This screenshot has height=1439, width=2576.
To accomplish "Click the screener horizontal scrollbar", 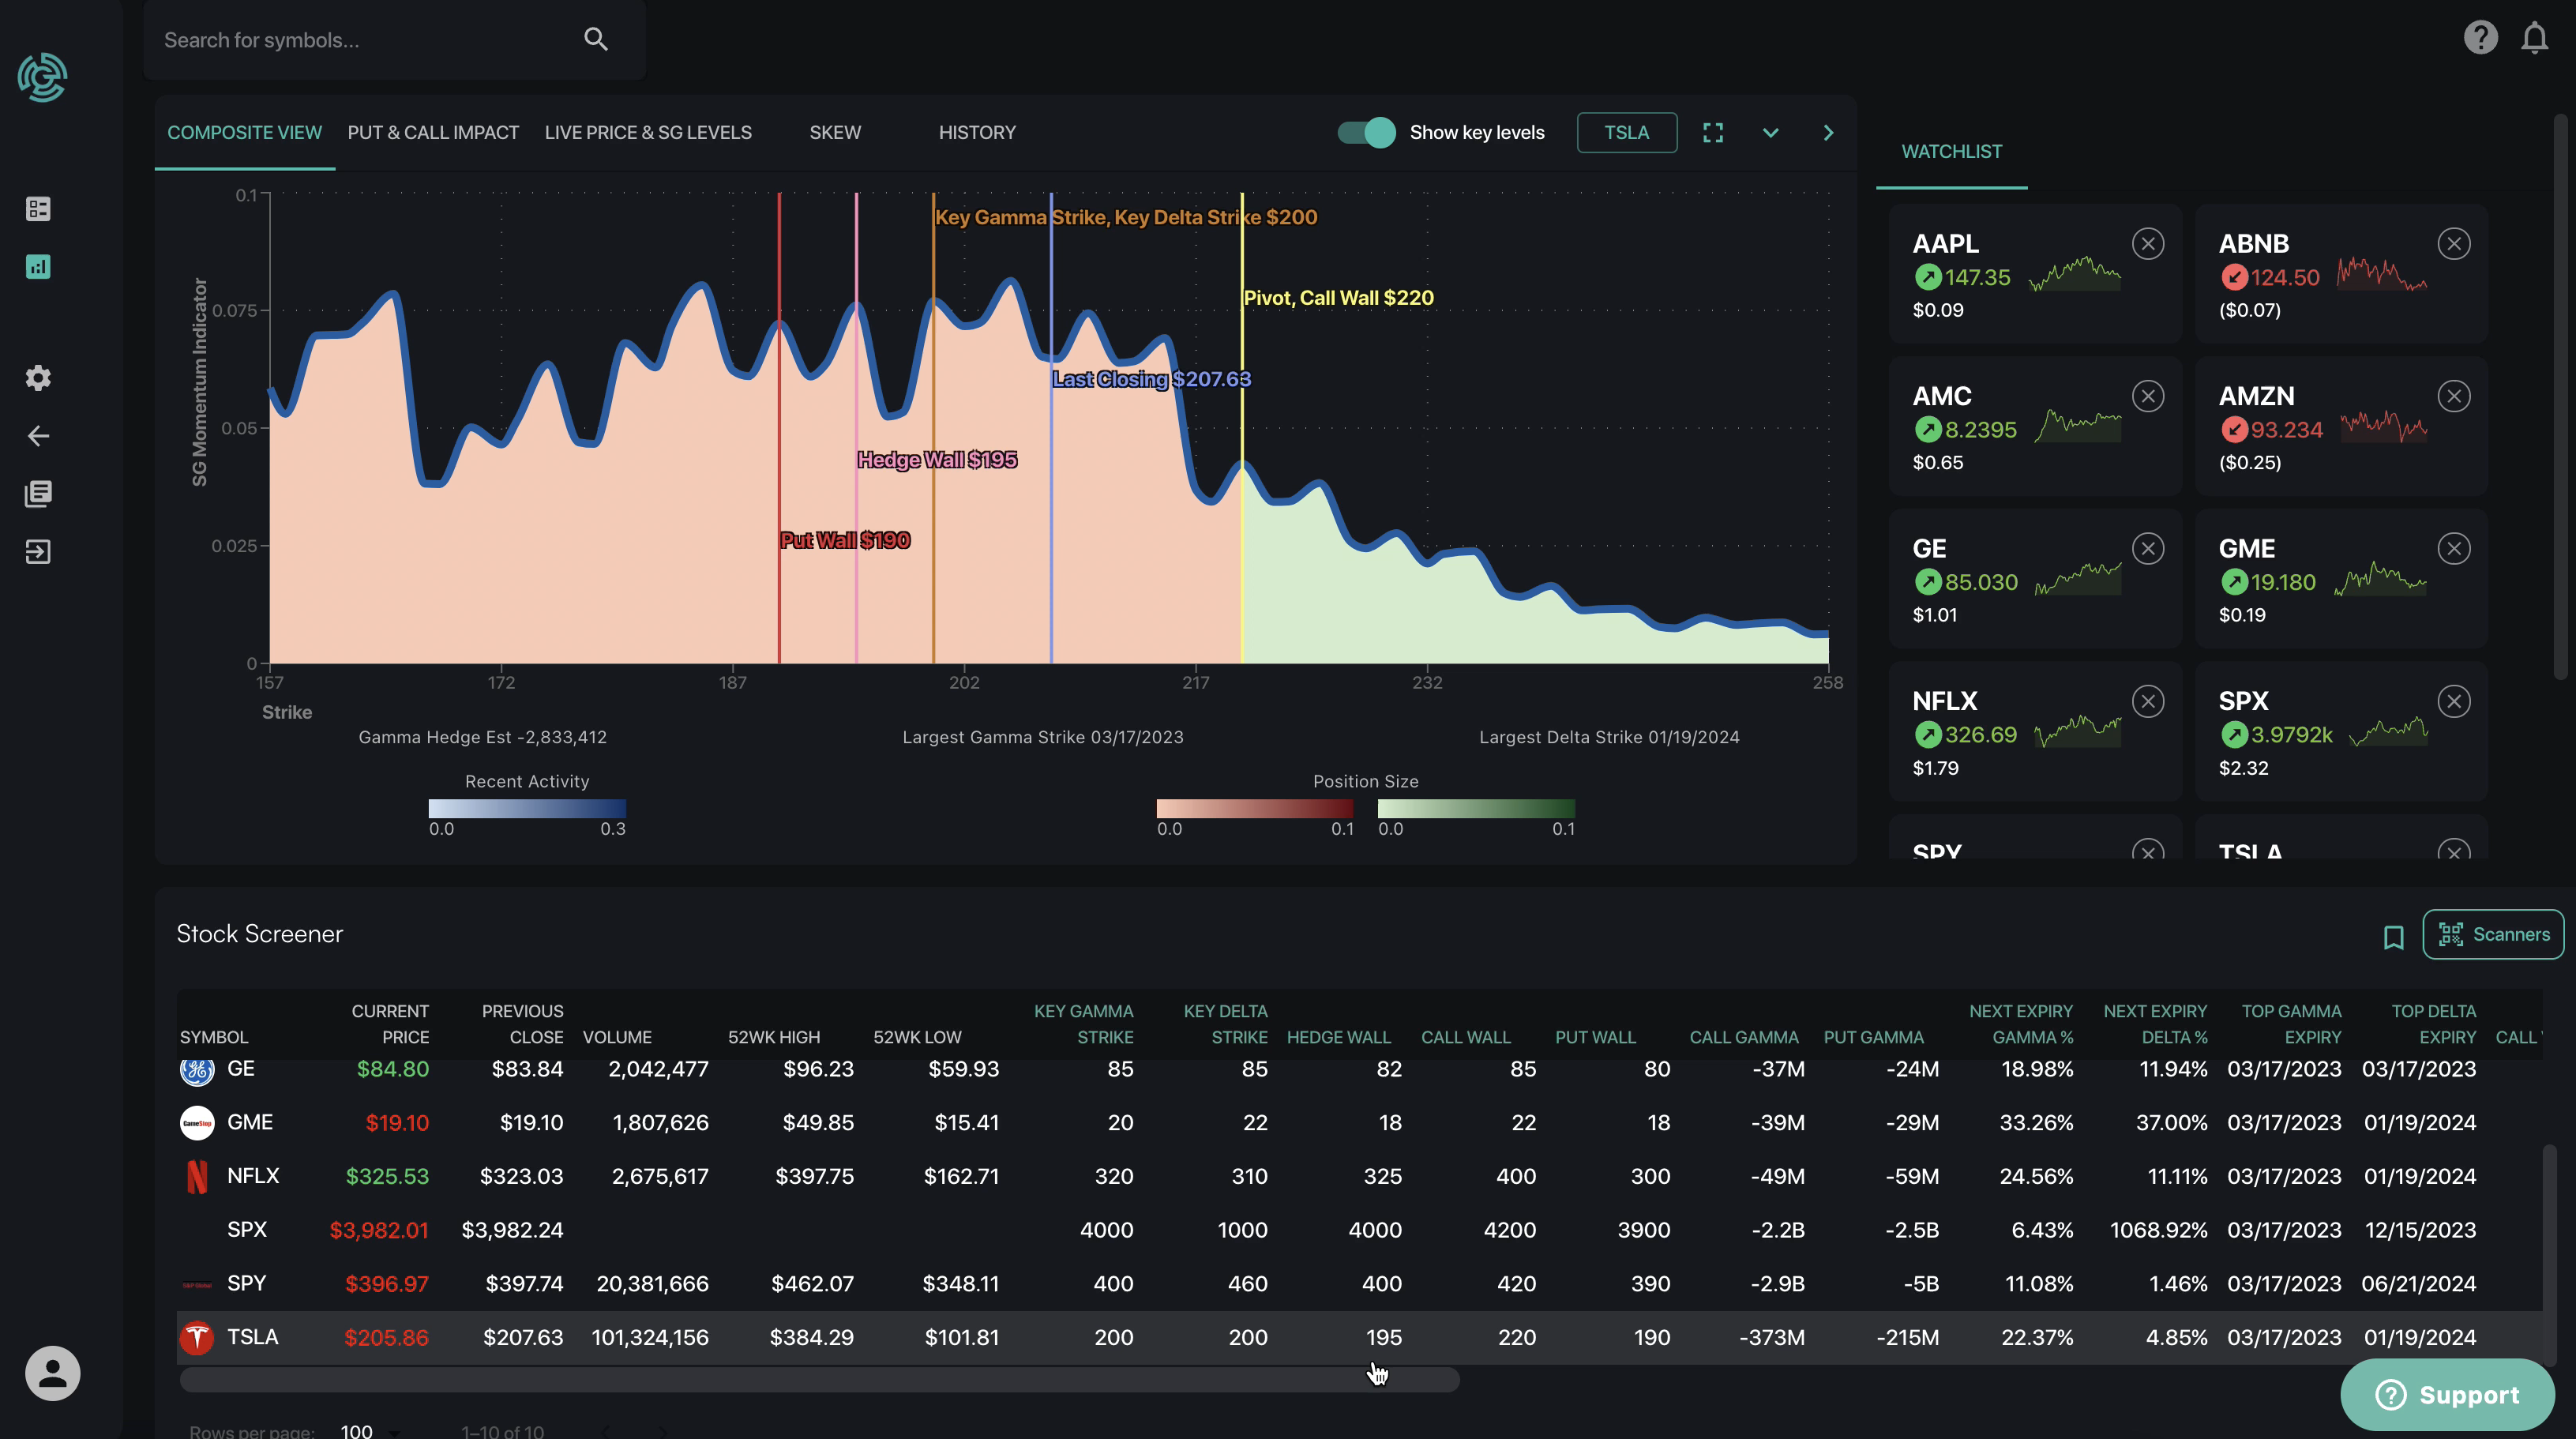I will coord(819,1380).
